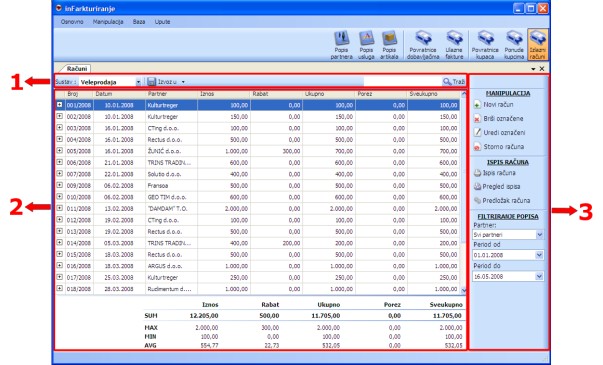Image resolution: width=603 pixels, height=365 pixels.
Task: Sort by Datum column header
Action: [119, 94]
